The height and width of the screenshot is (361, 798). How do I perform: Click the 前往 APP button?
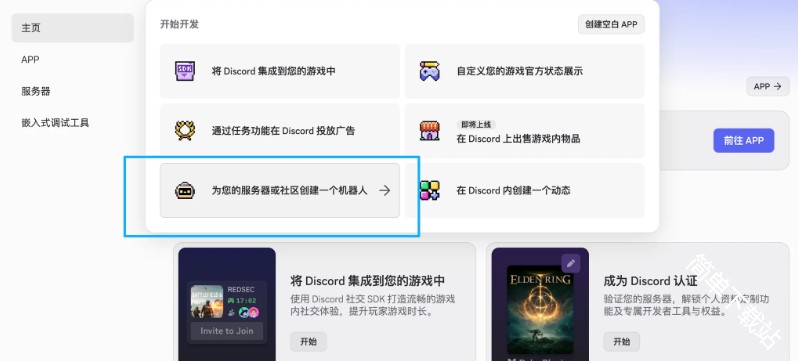pyautogui.click(x=744, y=141)
